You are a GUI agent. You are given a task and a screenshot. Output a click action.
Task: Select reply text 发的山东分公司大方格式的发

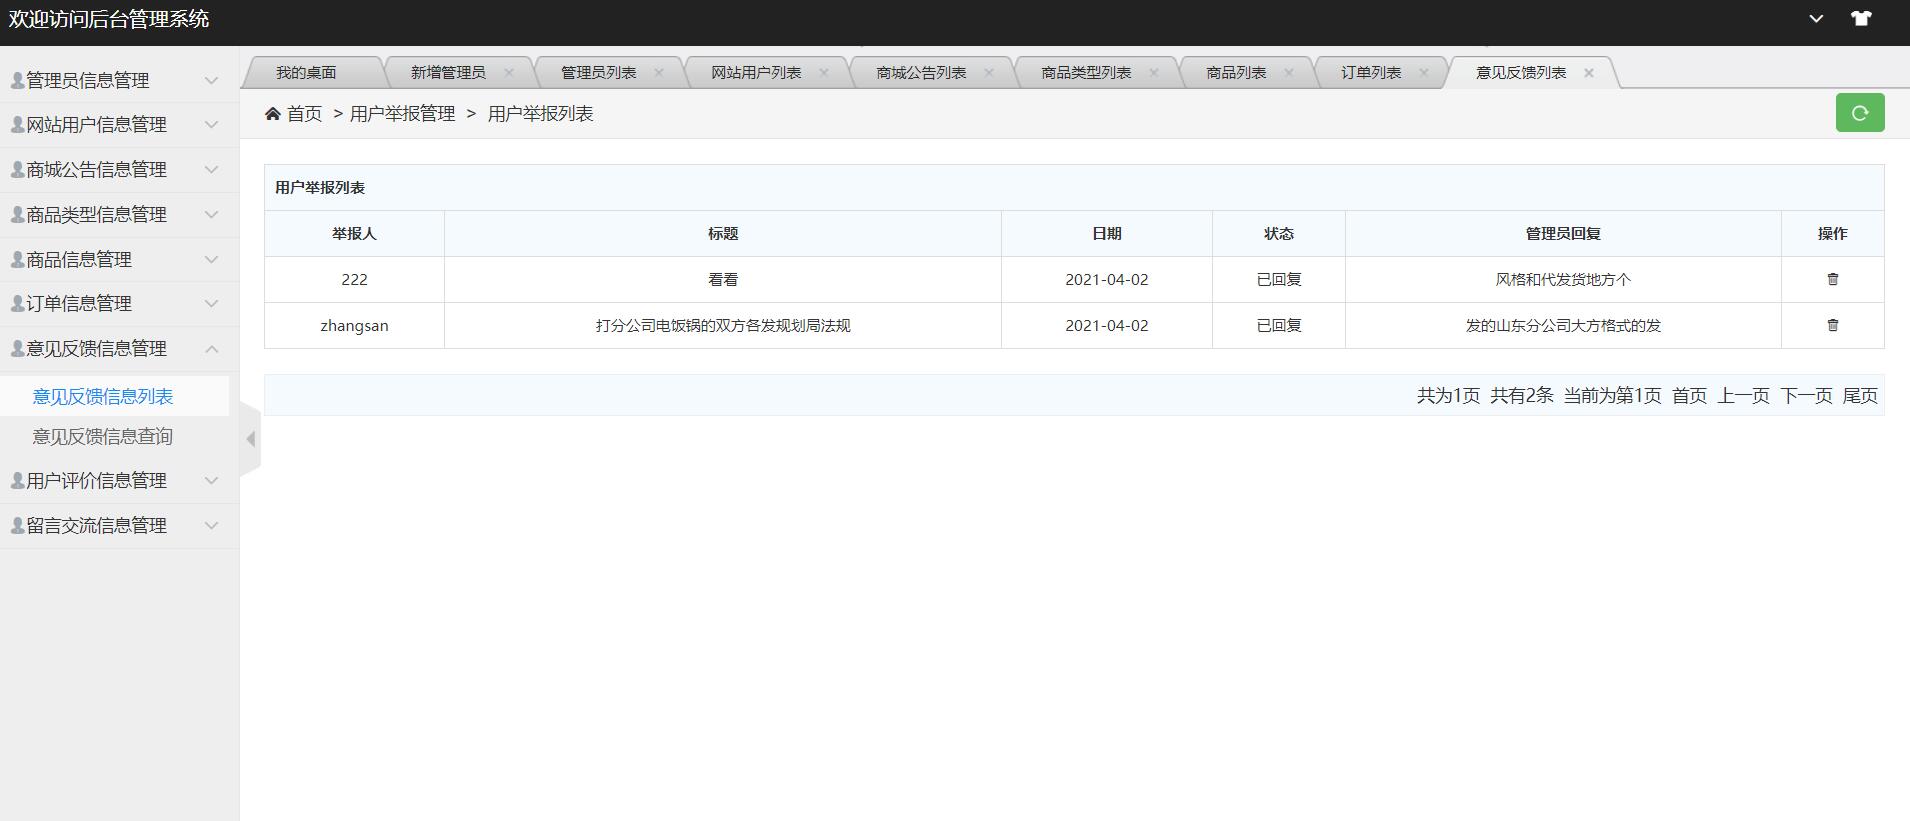point(1563,326)
